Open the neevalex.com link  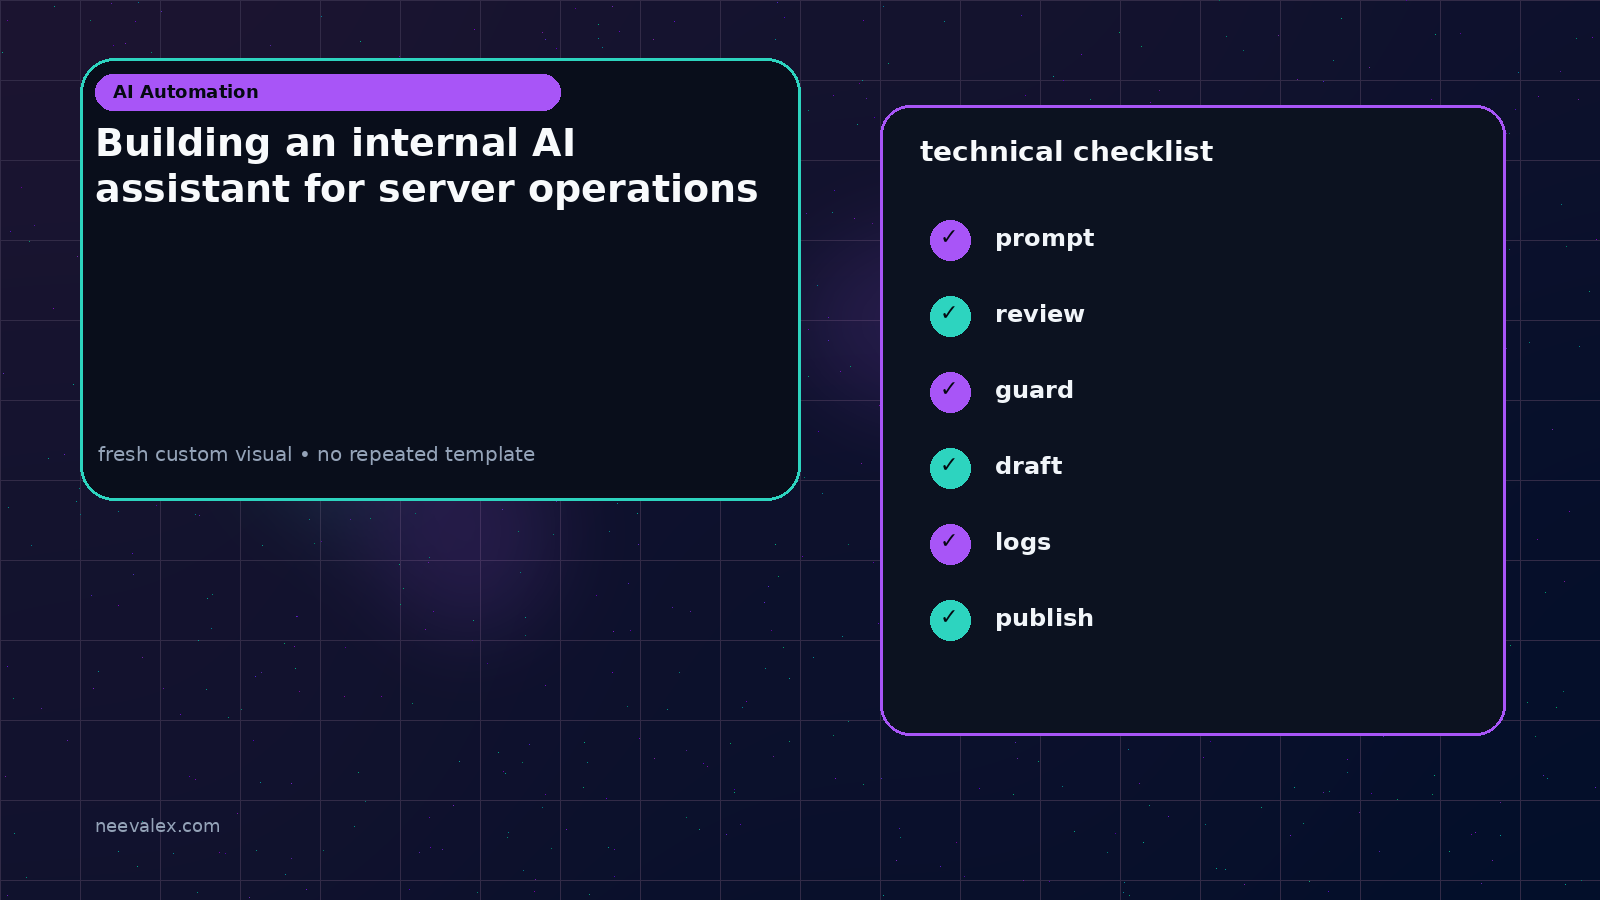click(x=157, y=826)
